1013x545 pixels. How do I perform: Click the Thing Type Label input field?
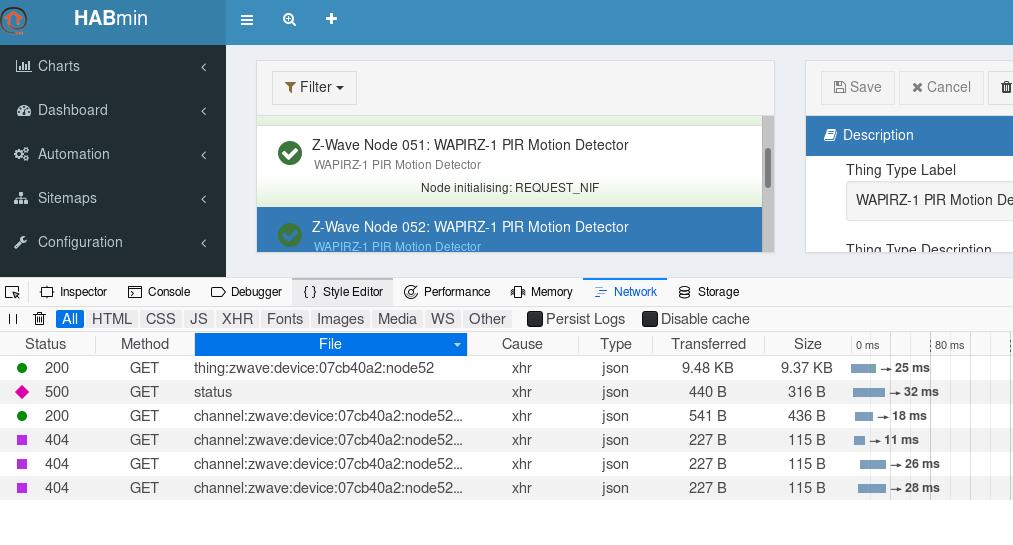click(930, 201)
